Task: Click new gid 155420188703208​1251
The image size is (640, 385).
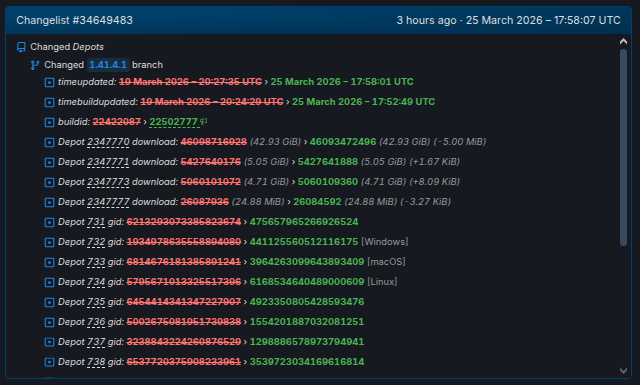Action: click(x=307, y=322)
